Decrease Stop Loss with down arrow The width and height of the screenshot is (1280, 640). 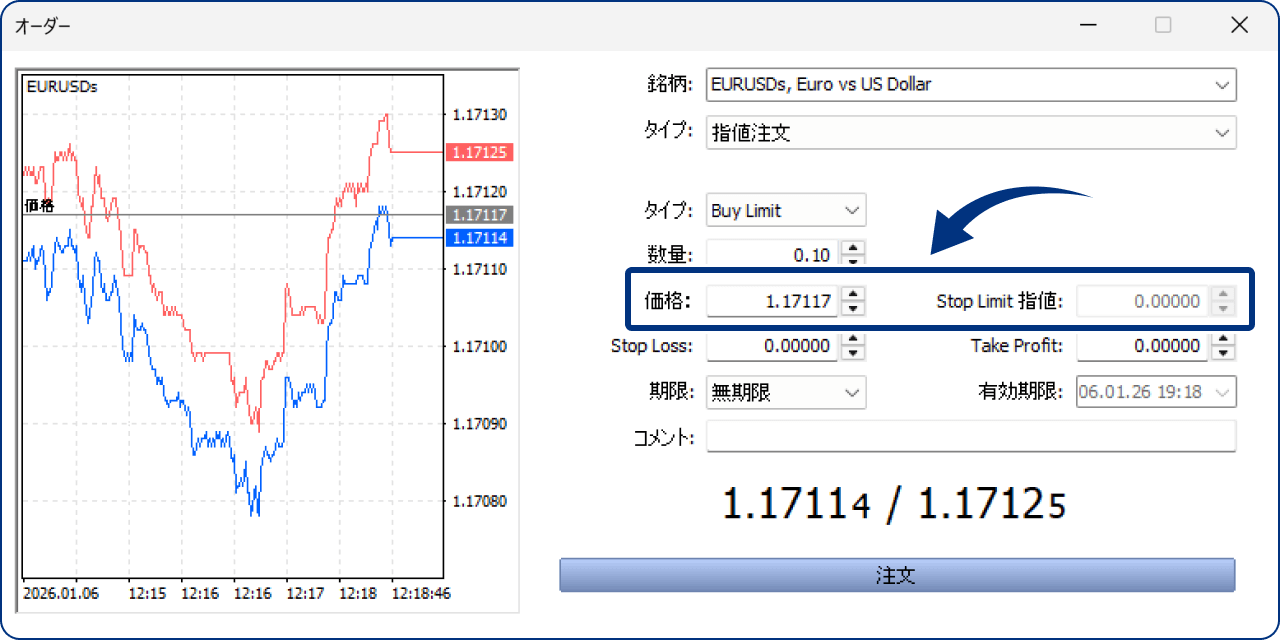pos(852,353)
